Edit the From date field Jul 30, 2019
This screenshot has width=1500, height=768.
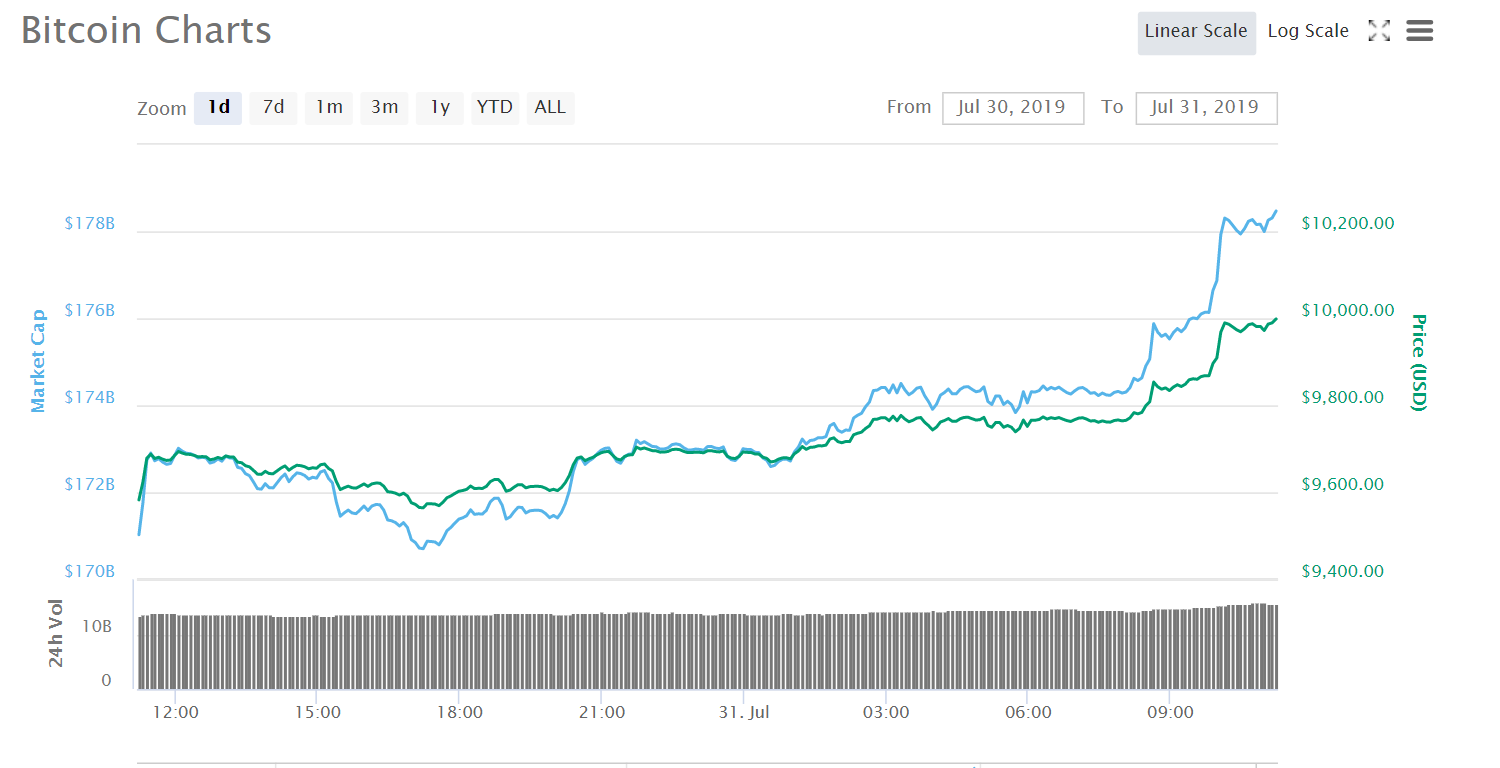point(1013,107)
